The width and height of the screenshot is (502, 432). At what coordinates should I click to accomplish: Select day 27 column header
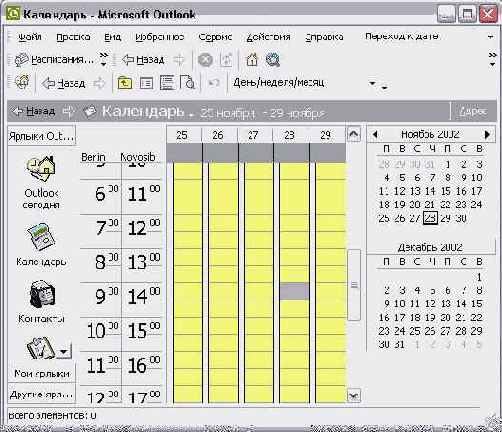pyautogui.click(x=253, y=135)
